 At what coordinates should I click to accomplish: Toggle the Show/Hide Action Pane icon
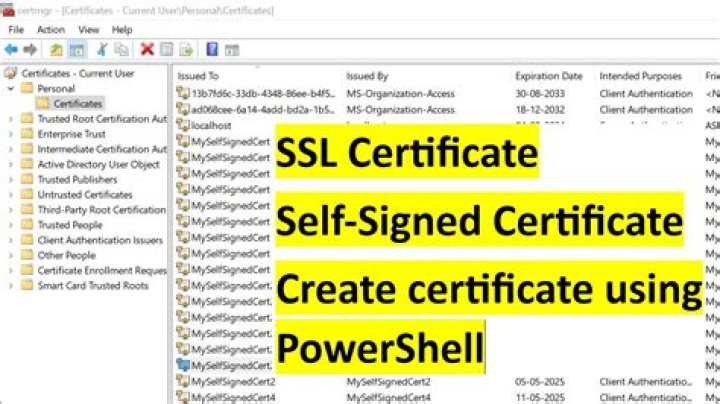click(232, 50)
